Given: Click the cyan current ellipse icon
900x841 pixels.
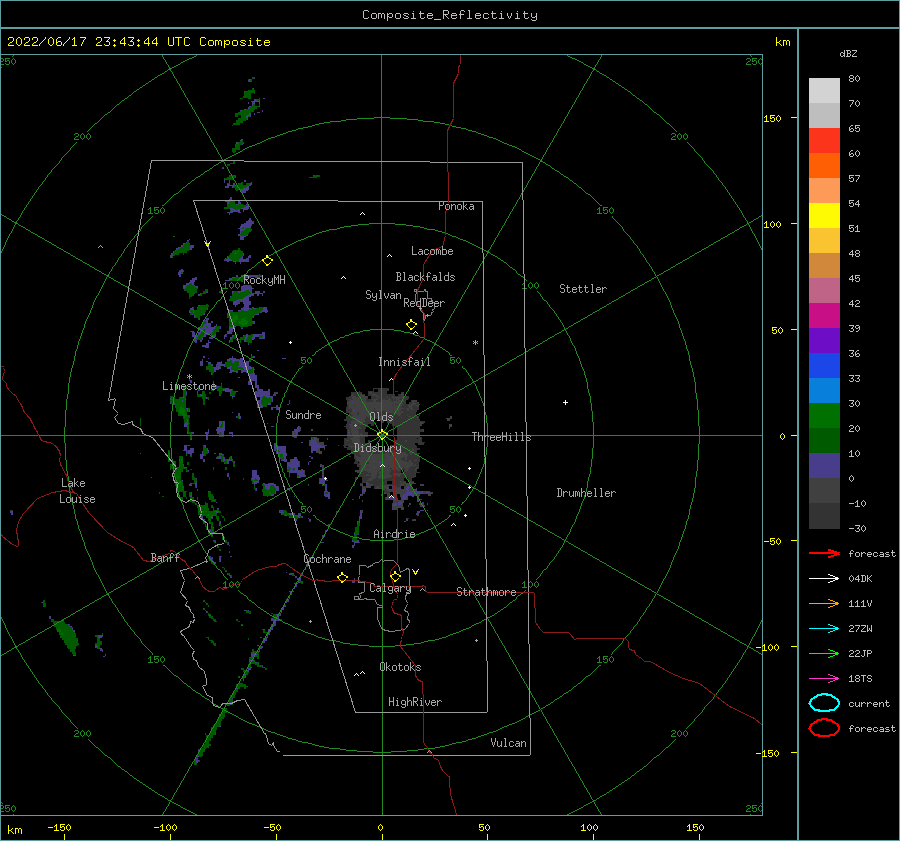Looking at the screenshot, I should click(824, 703).
